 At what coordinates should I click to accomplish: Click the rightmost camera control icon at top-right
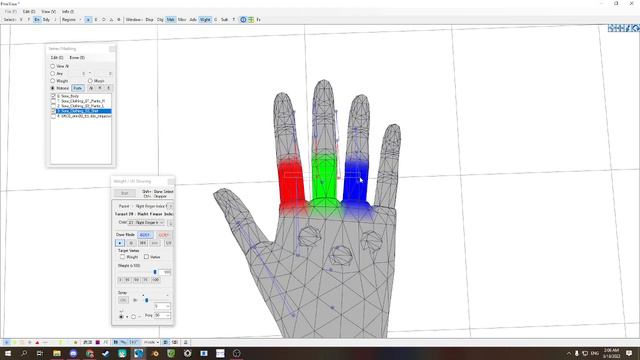coord(636,28)
